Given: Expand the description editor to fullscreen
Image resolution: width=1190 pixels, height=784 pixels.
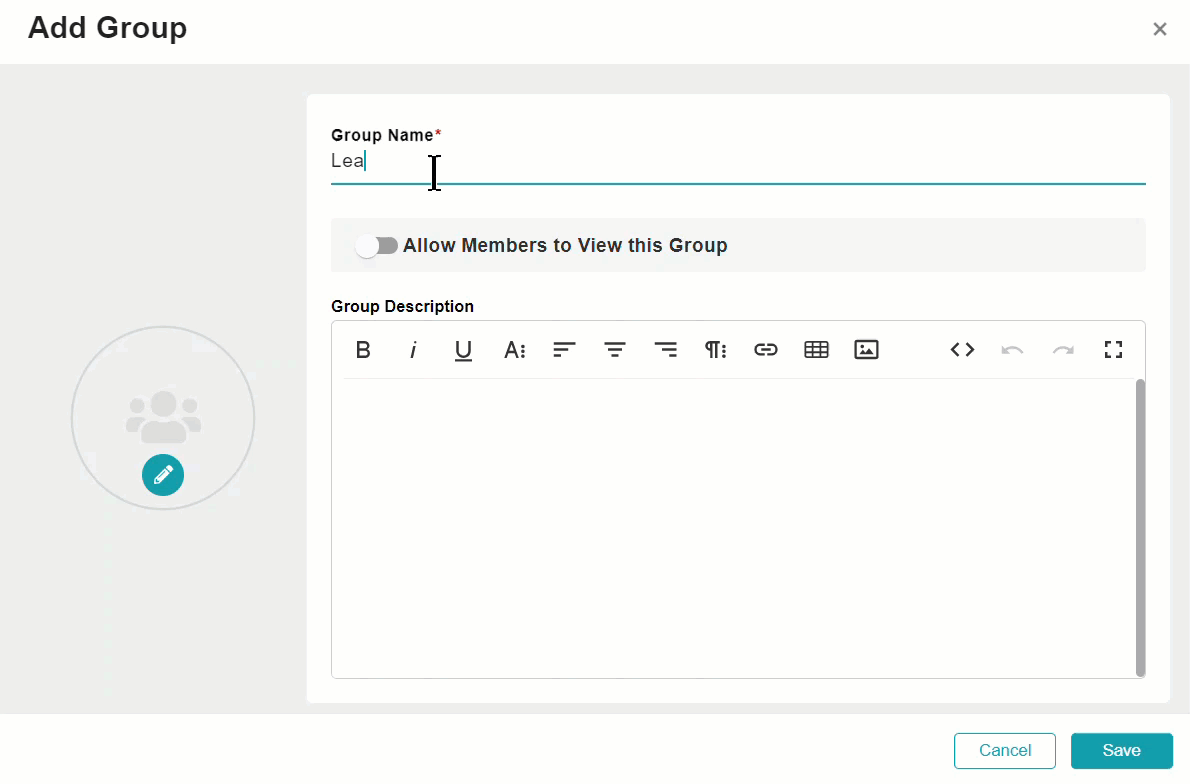Looking at the screenshot, I should point(1113,350).
